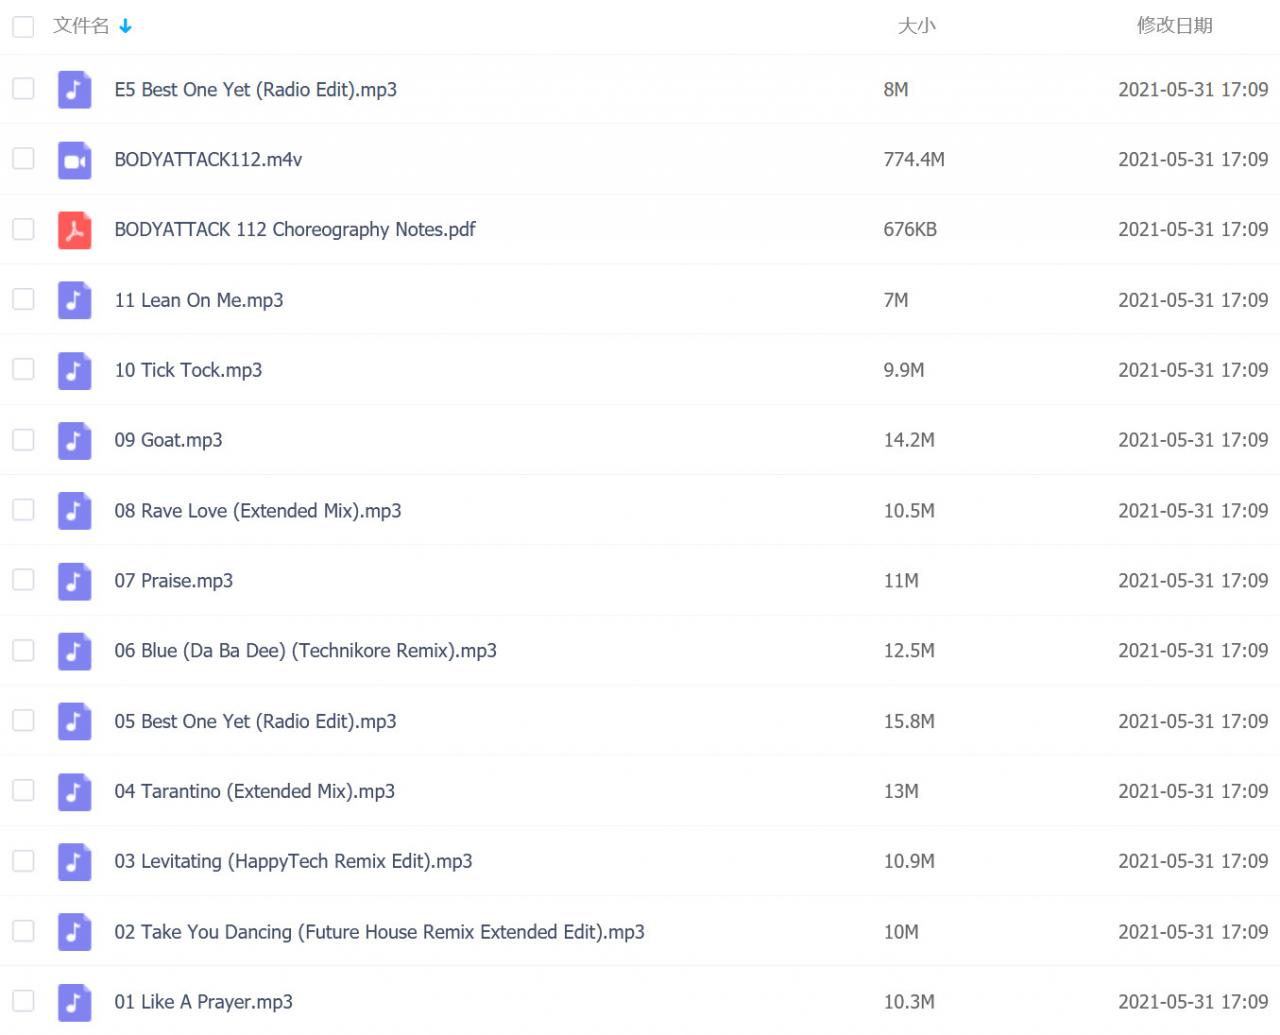The width and height of the screenshot is (1280, 1035).
Task: Open 03 Levitating (HappyTech Remix Edit).mp3
Action: click(x=293, y=861)
